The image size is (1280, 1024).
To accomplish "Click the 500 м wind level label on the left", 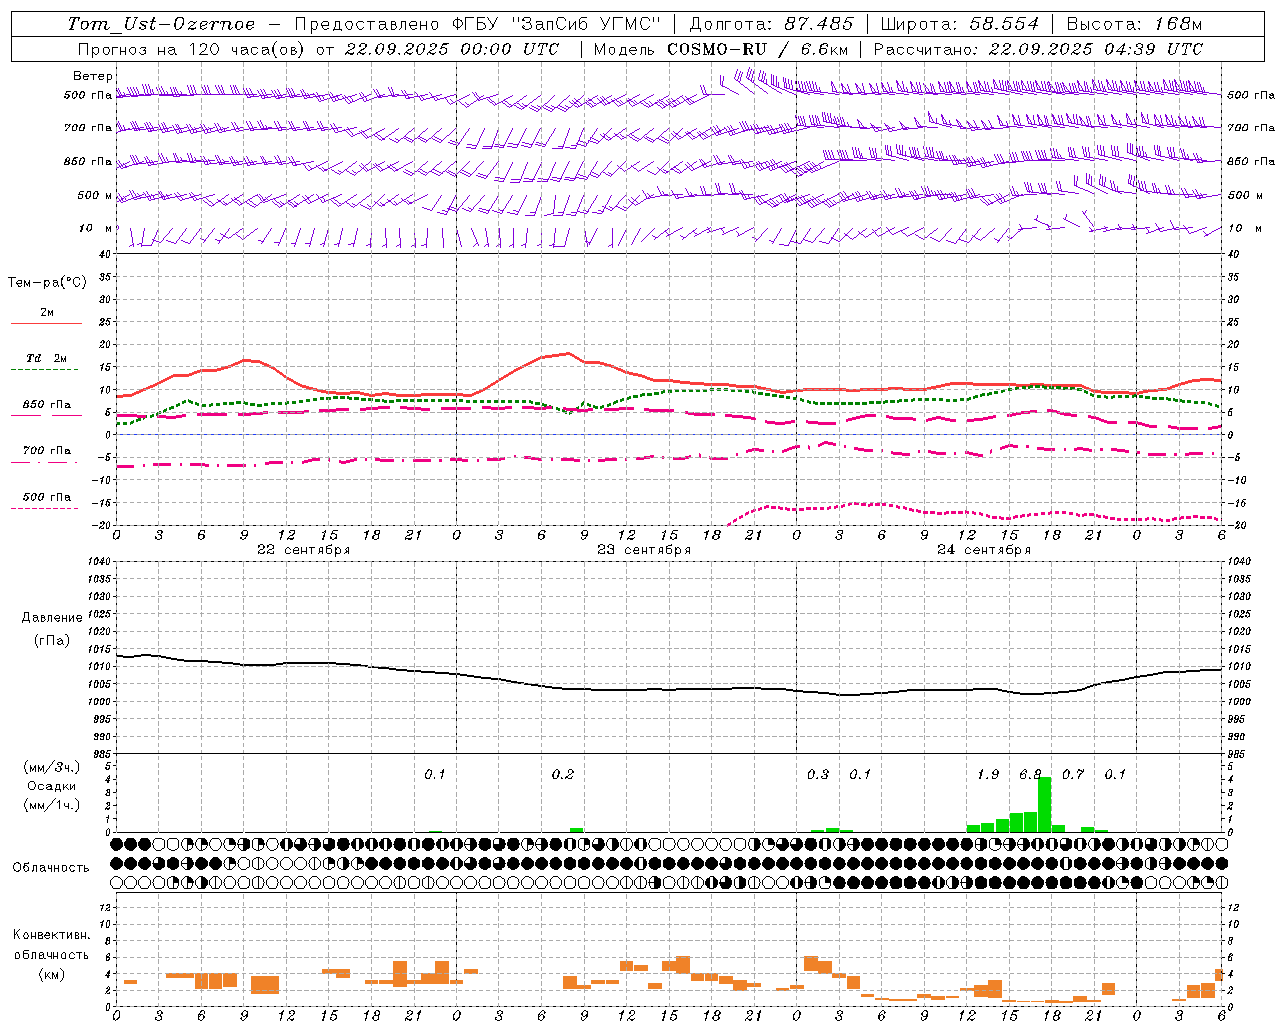I will [x=95, y=195].
